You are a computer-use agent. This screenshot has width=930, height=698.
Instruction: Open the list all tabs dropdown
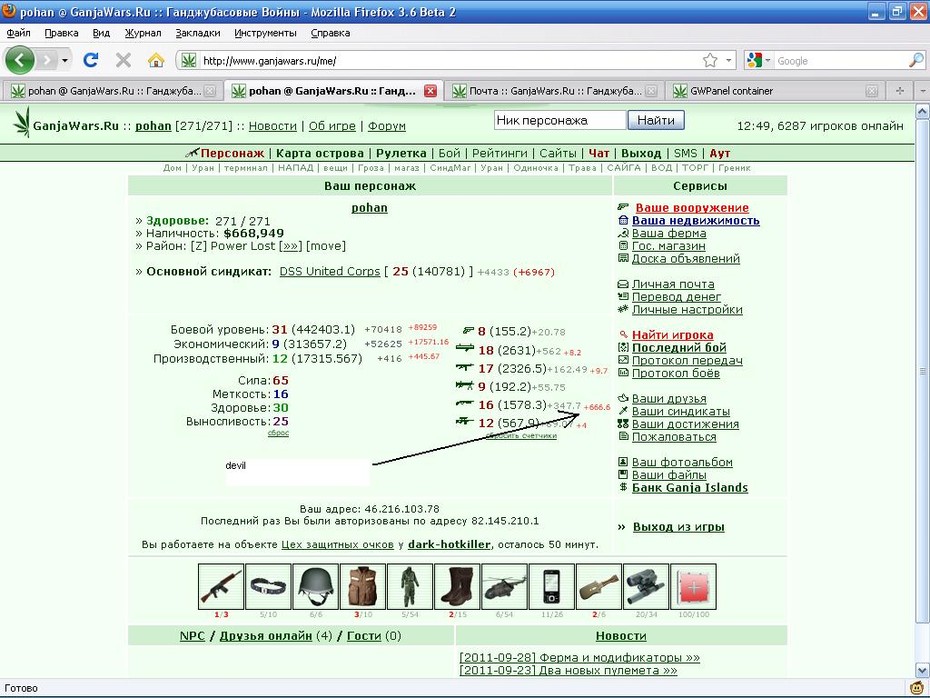pos(922,91)
